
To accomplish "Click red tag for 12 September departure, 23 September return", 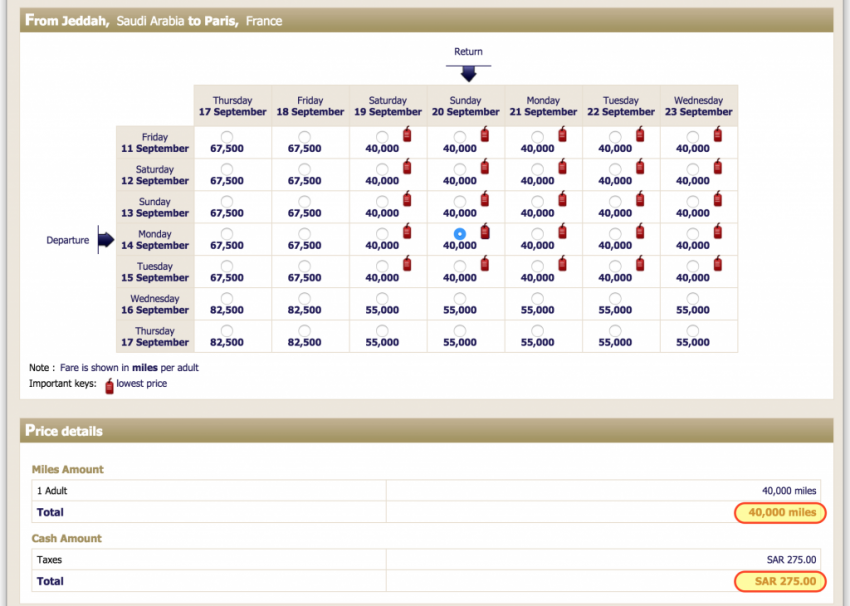I will (717, 167).
